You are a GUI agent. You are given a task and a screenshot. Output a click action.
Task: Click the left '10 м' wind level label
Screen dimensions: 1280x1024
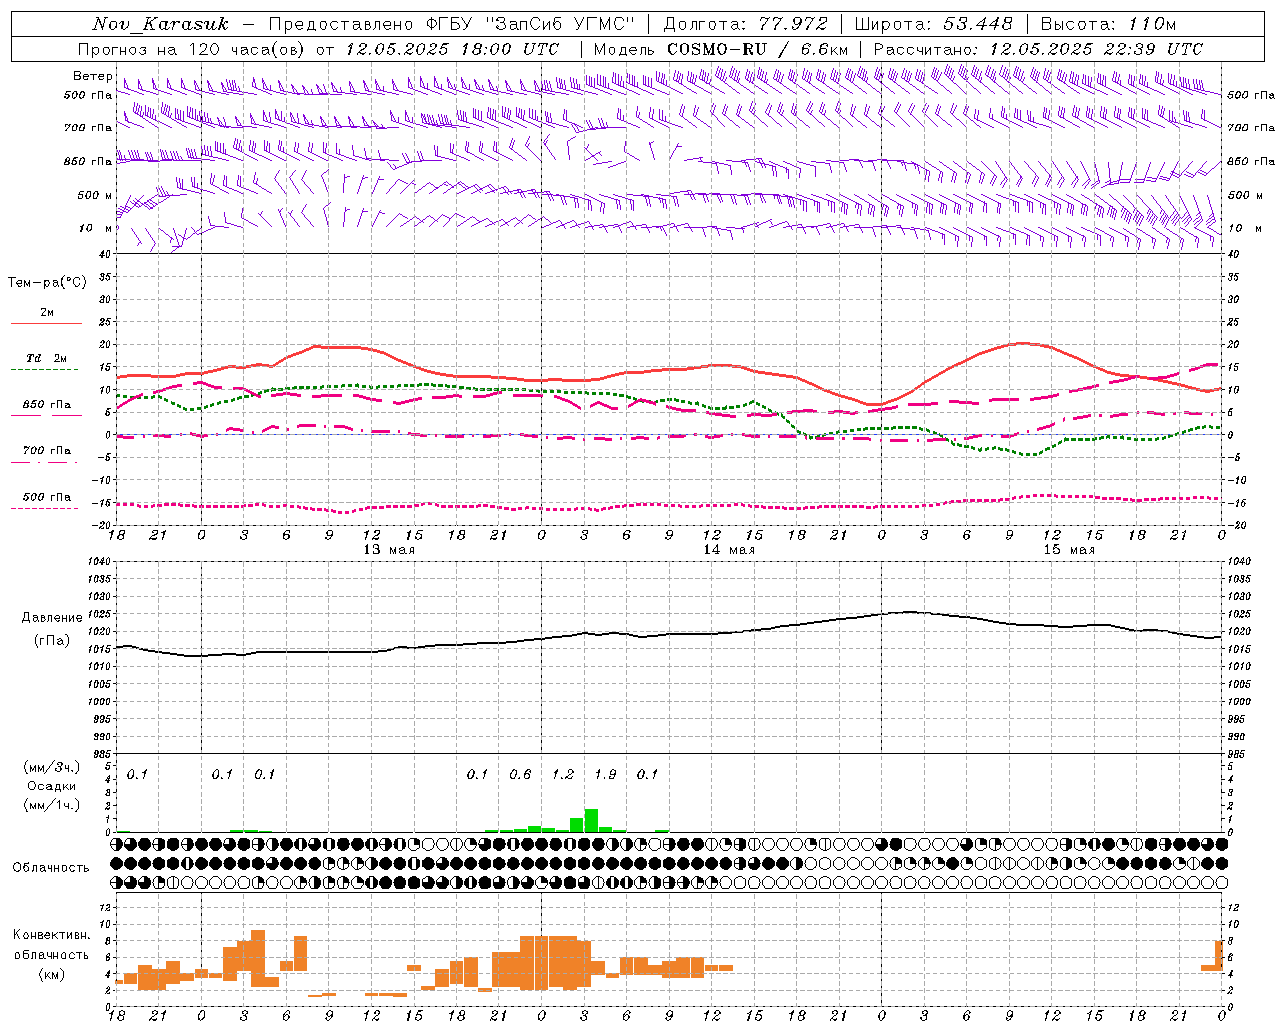[x=96, y=228]
